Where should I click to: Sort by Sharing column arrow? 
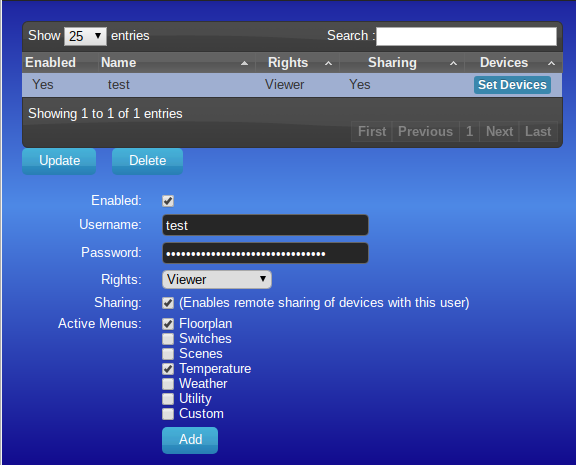click(x=454, y=64)
